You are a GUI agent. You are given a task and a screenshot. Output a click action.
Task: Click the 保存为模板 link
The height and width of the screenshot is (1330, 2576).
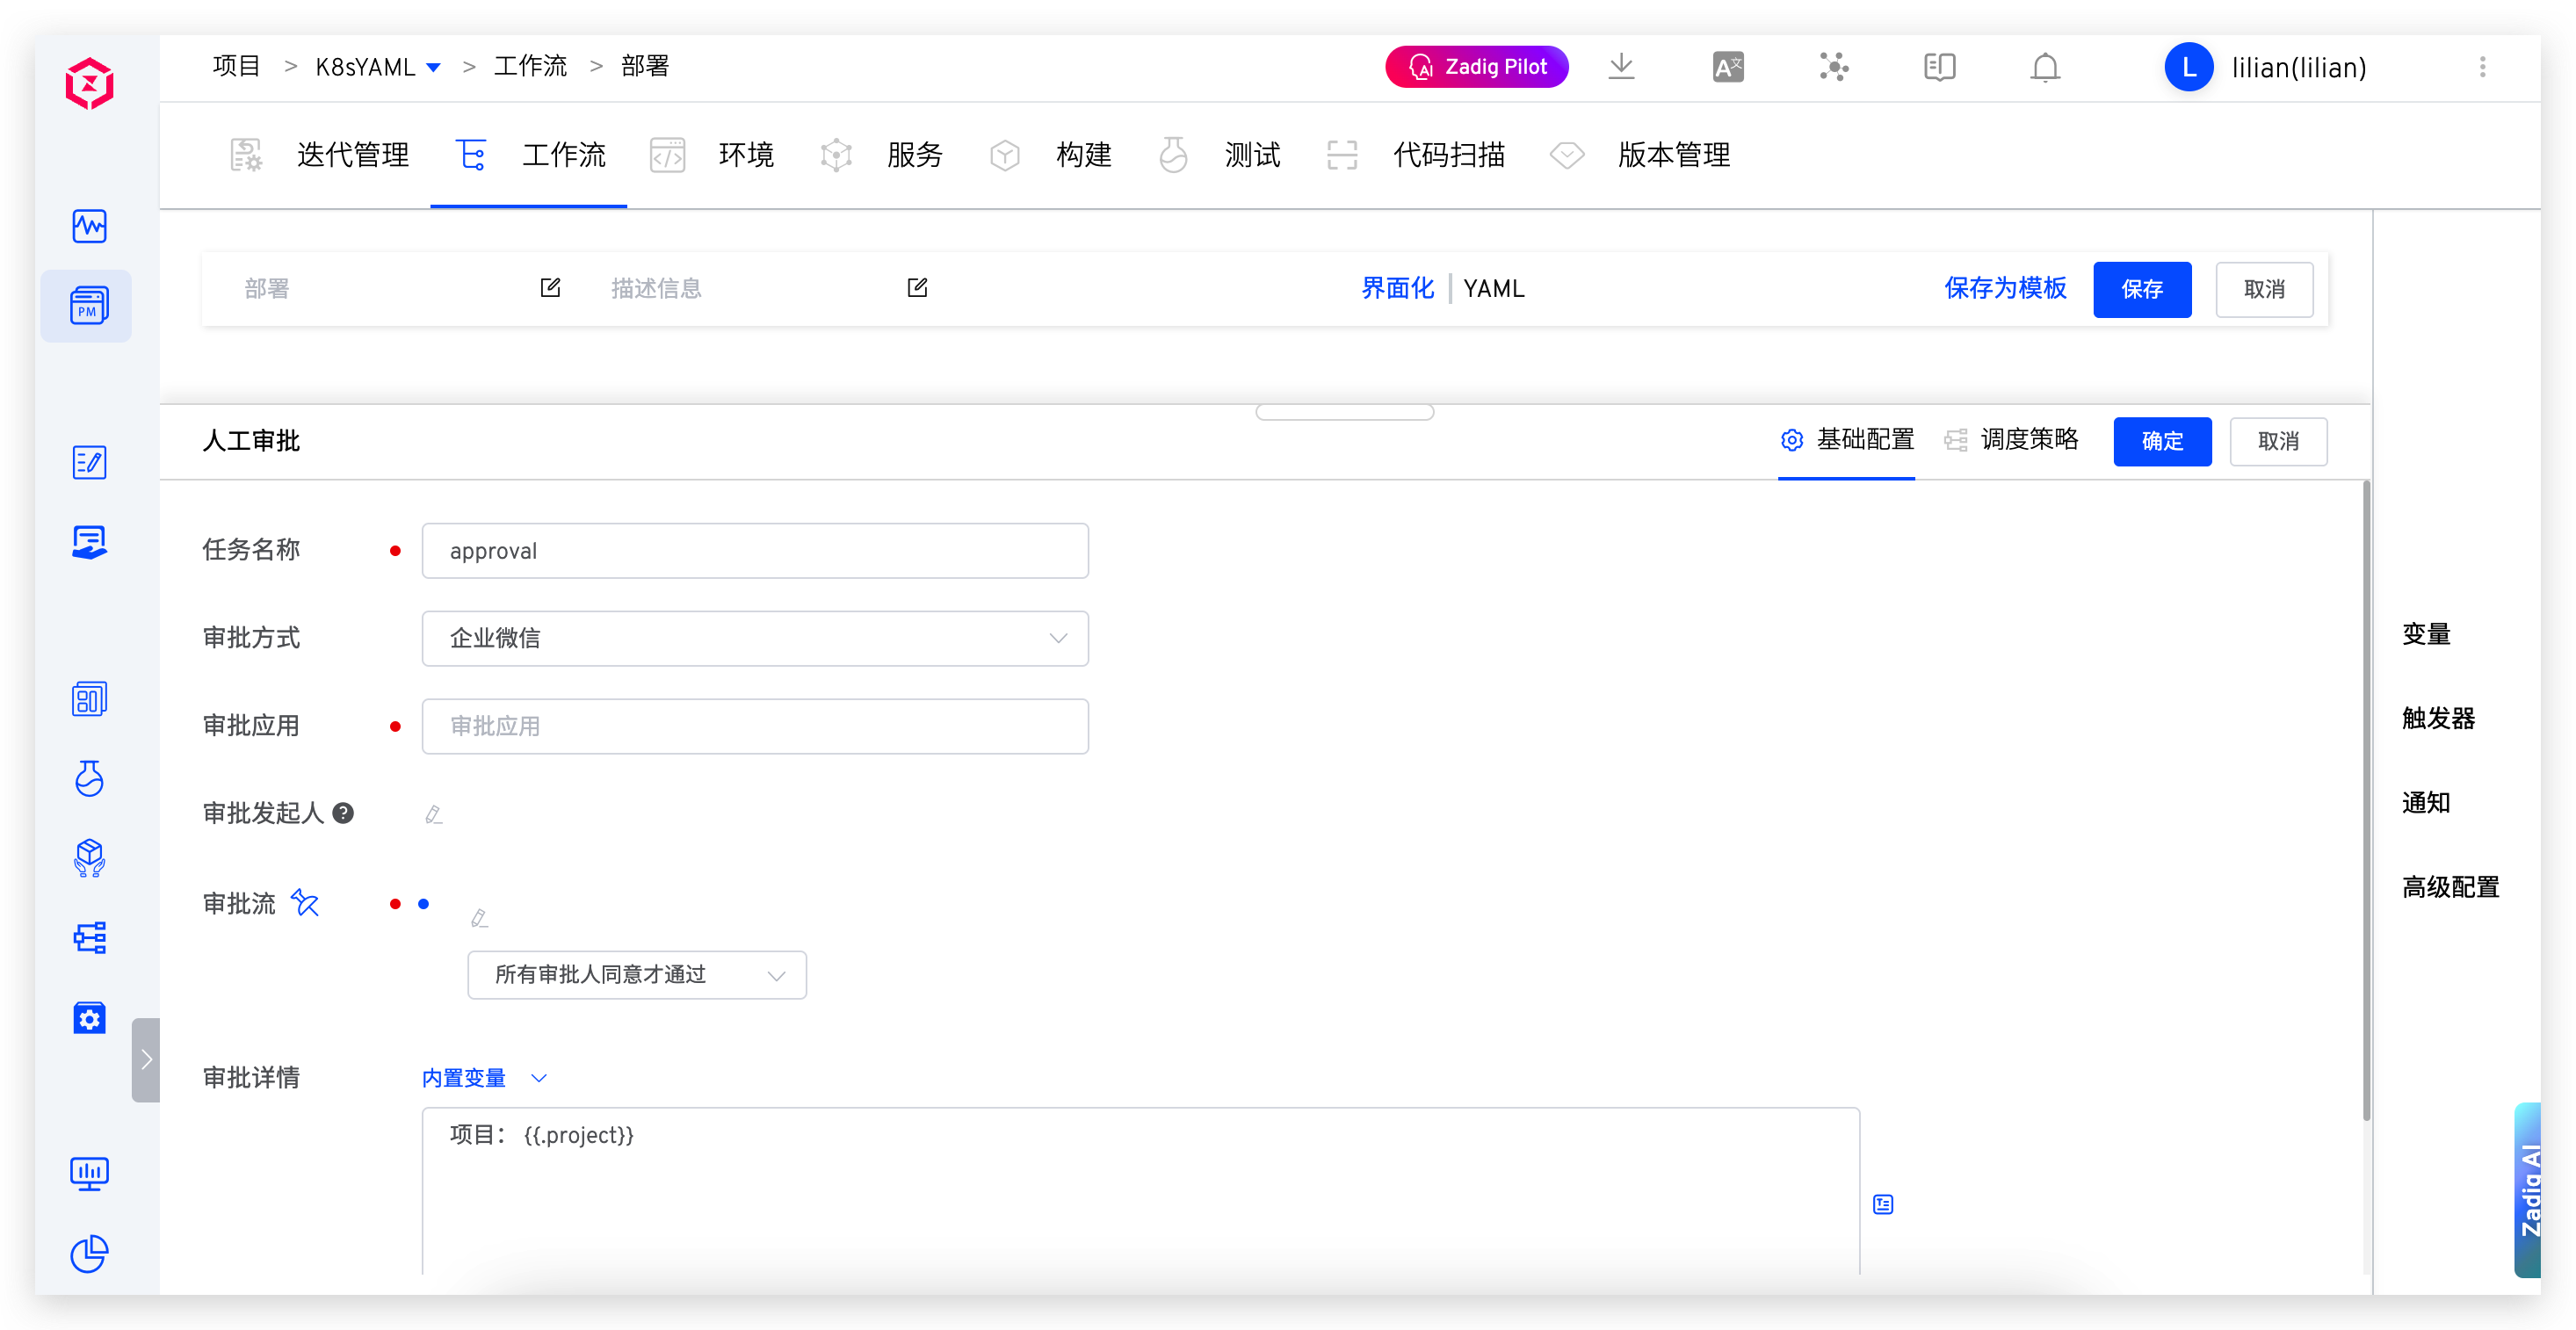point(2004,288)
